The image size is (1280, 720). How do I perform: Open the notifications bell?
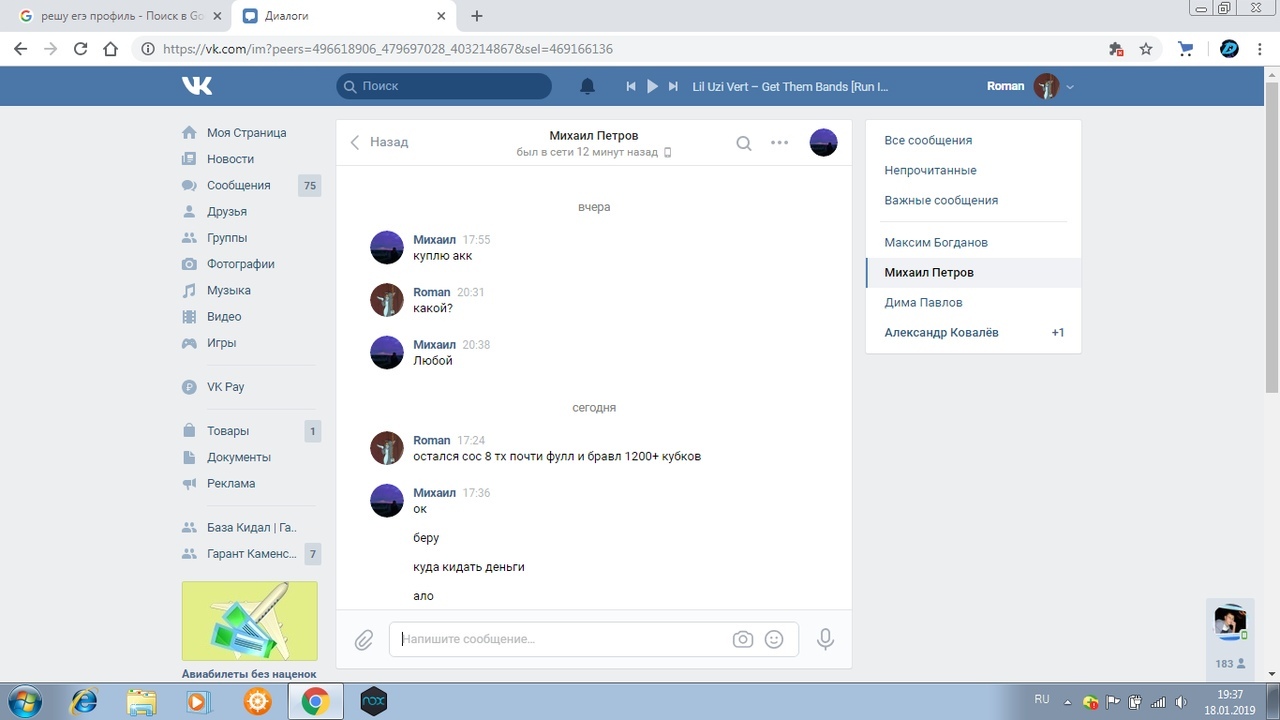point(588,86)
